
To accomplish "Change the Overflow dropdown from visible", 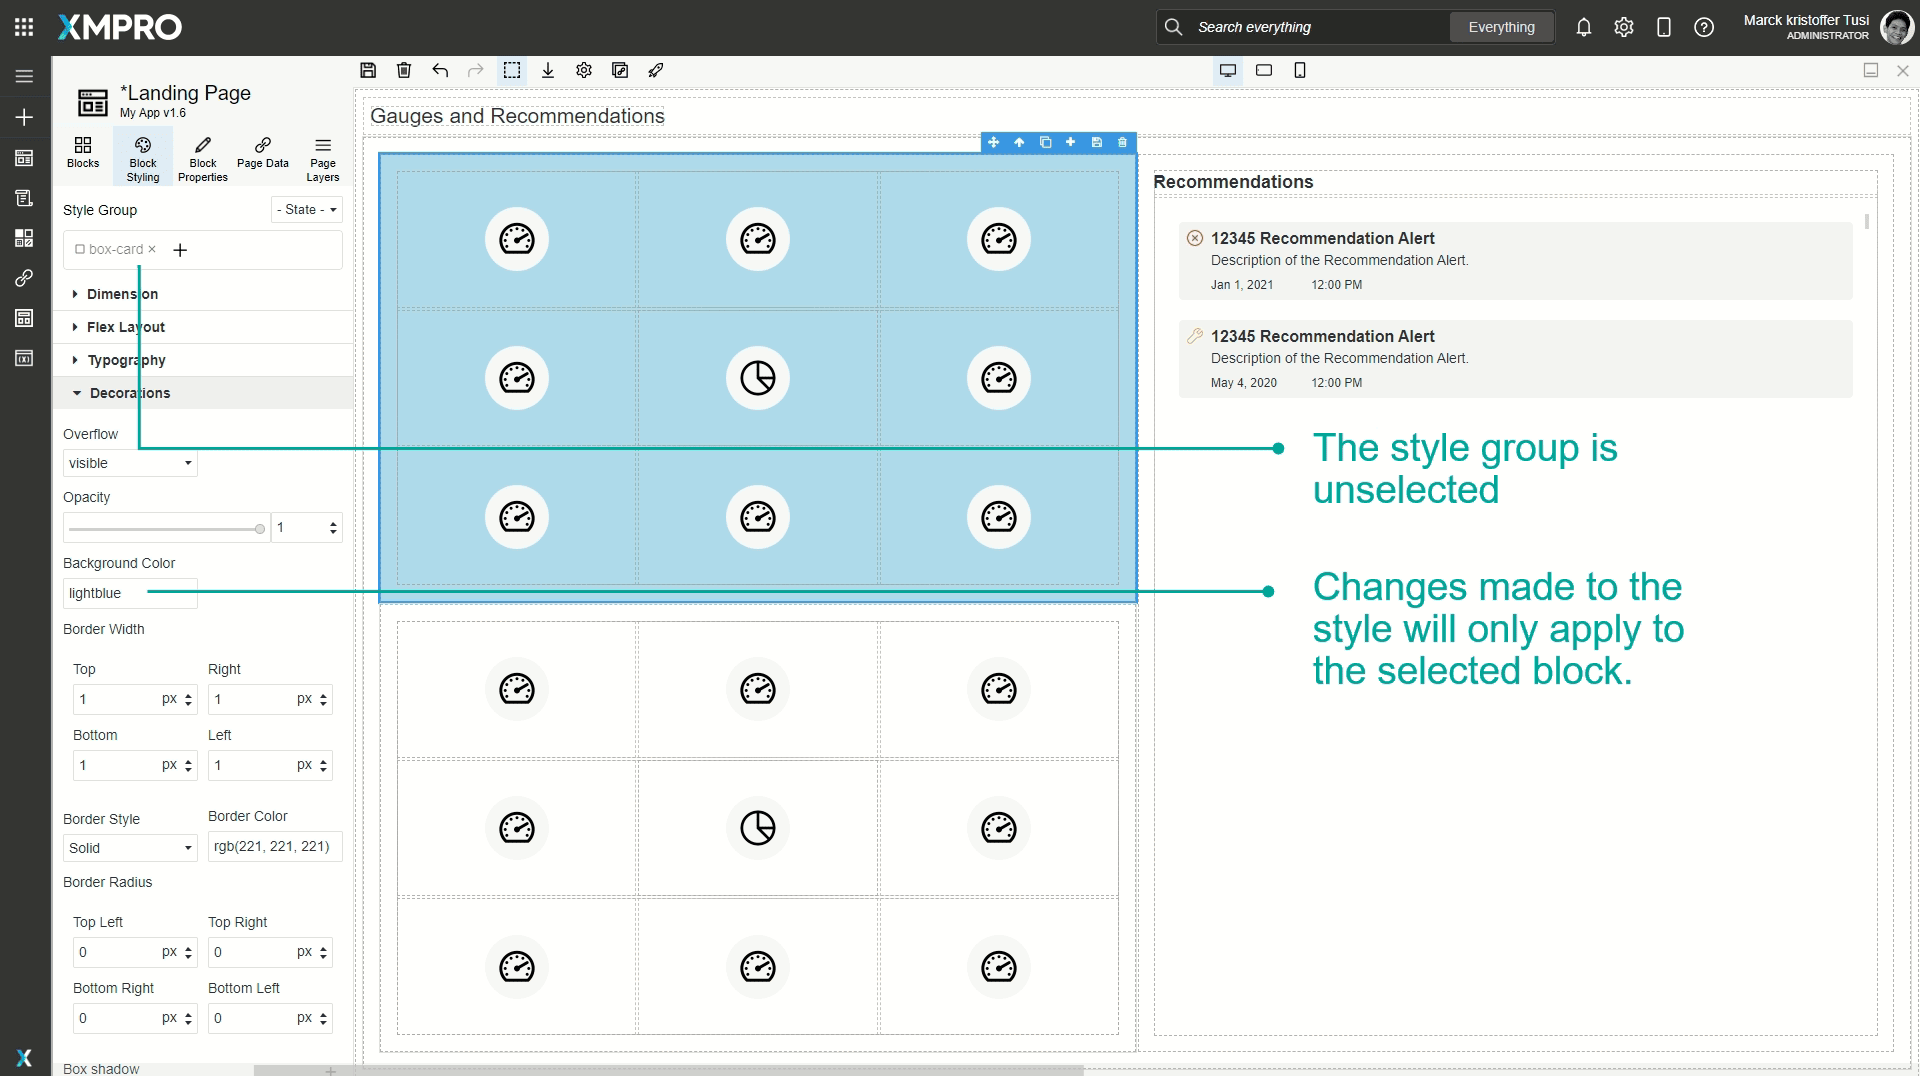I will tap(129, 463).
